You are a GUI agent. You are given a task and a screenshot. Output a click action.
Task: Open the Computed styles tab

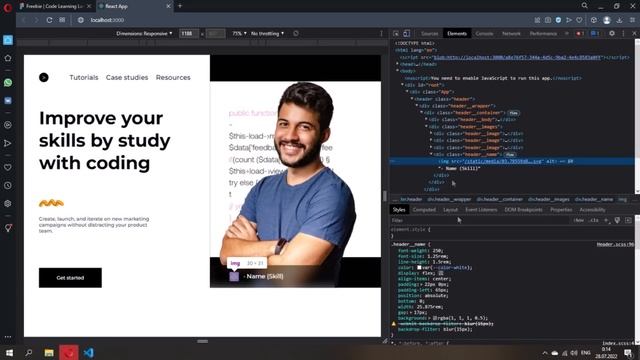(424, 210)
